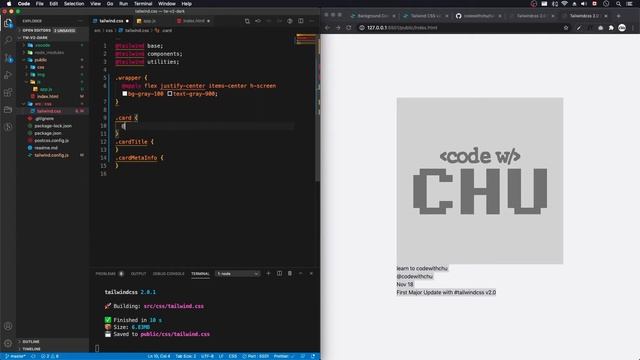Screen dimensions: 640x360
Task: Click the browser Forward arrow
Action: (x=338, y=28)
